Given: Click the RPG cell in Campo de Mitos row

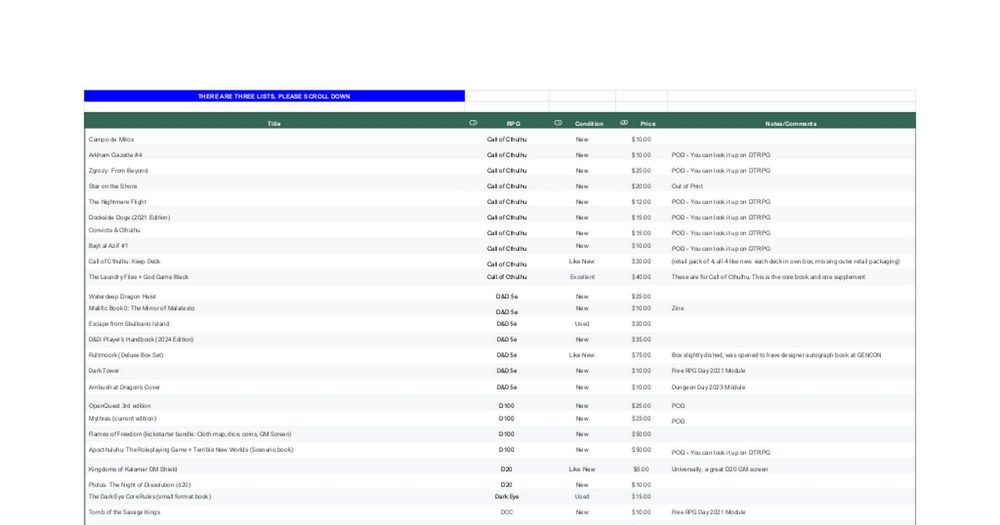Looking at the screenshot, I should click(x=507, y=139).
